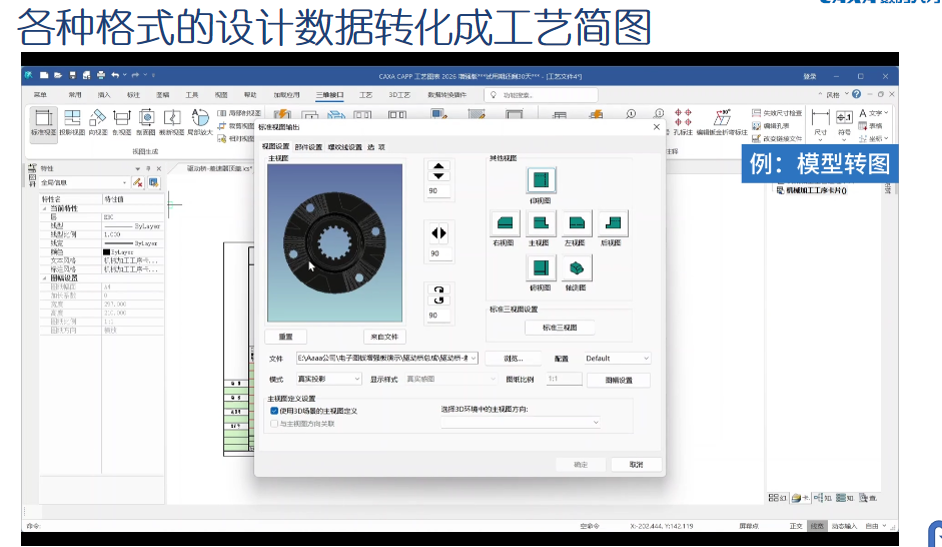The width and height of the screenshot is (942, 547).
Task: Click the 浏览... button
Action: pos(513,358)
